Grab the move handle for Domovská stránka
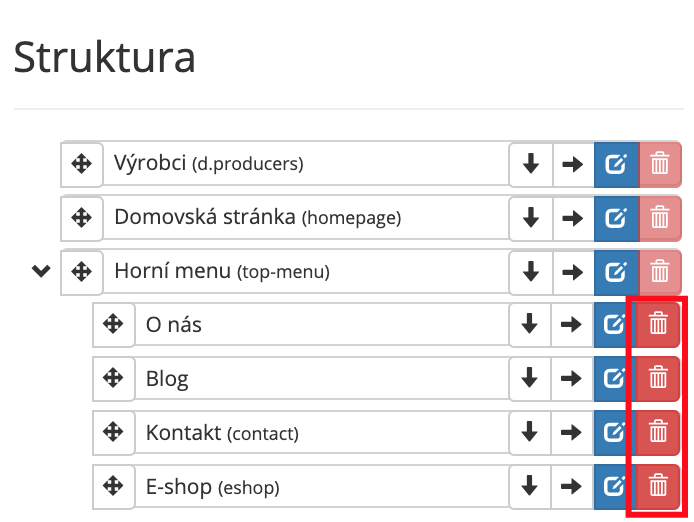This screenshot has width=694, height=522. 82,218
